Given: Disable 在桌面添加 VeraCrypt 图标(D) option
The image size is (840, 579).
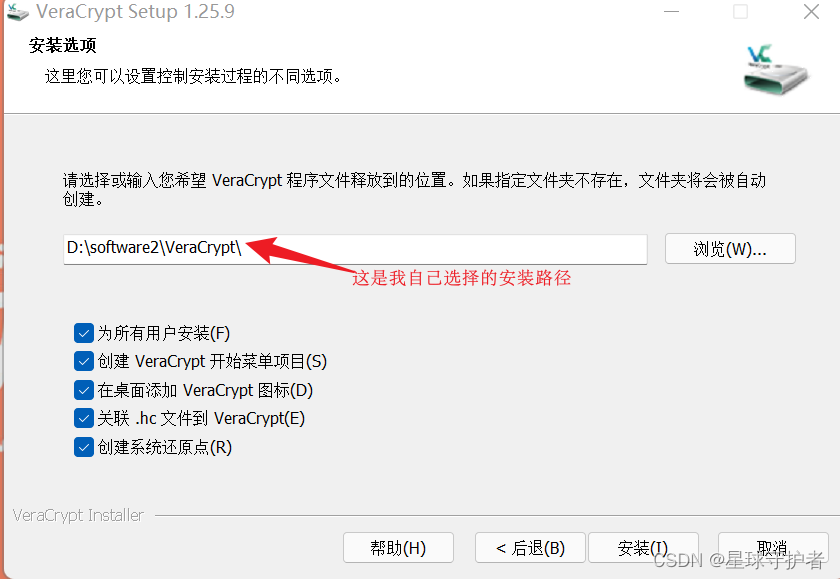Looking at the screenshot, I should click(x=84, y=390).
